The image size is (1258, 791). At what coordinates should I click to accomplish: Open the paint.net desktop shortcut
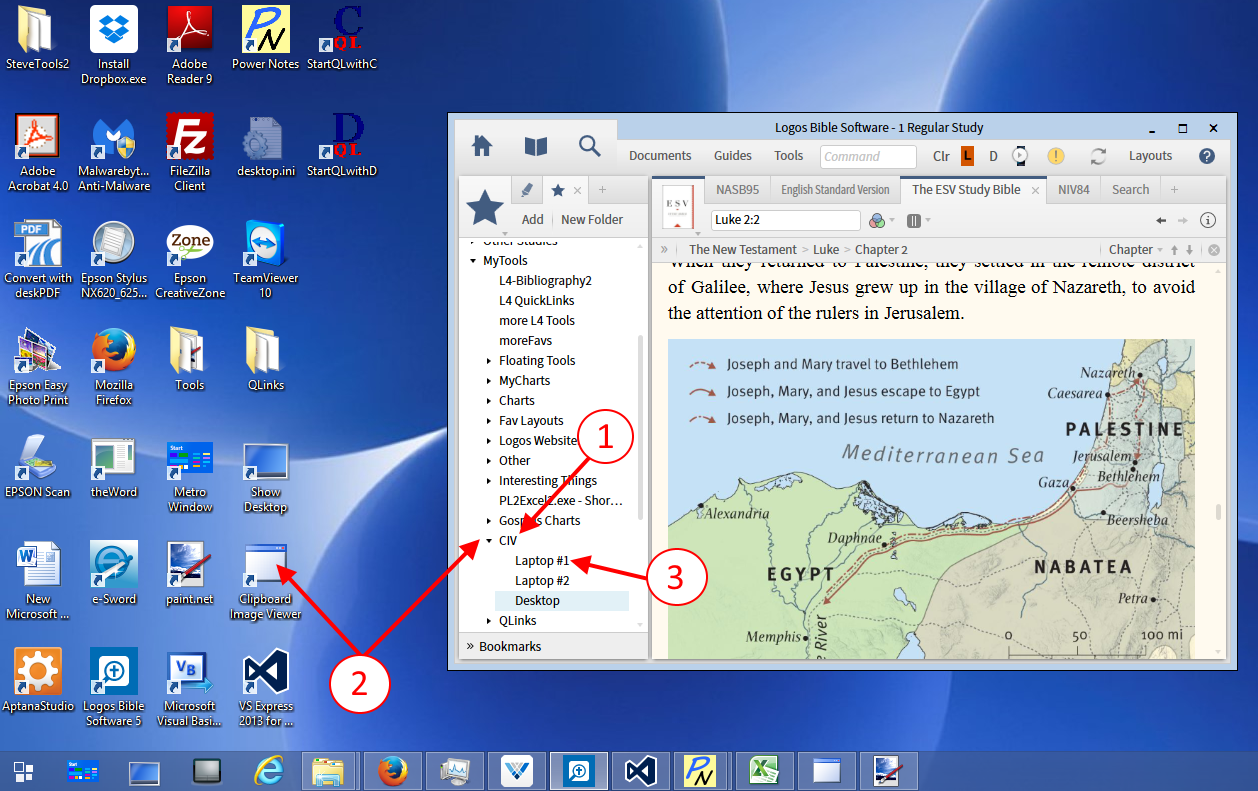190,573
